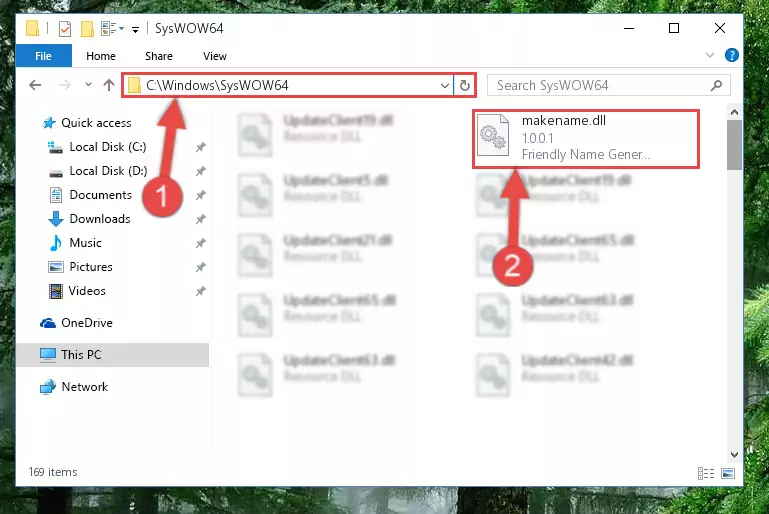Click the scrollbar up arrow

point(734,112)
